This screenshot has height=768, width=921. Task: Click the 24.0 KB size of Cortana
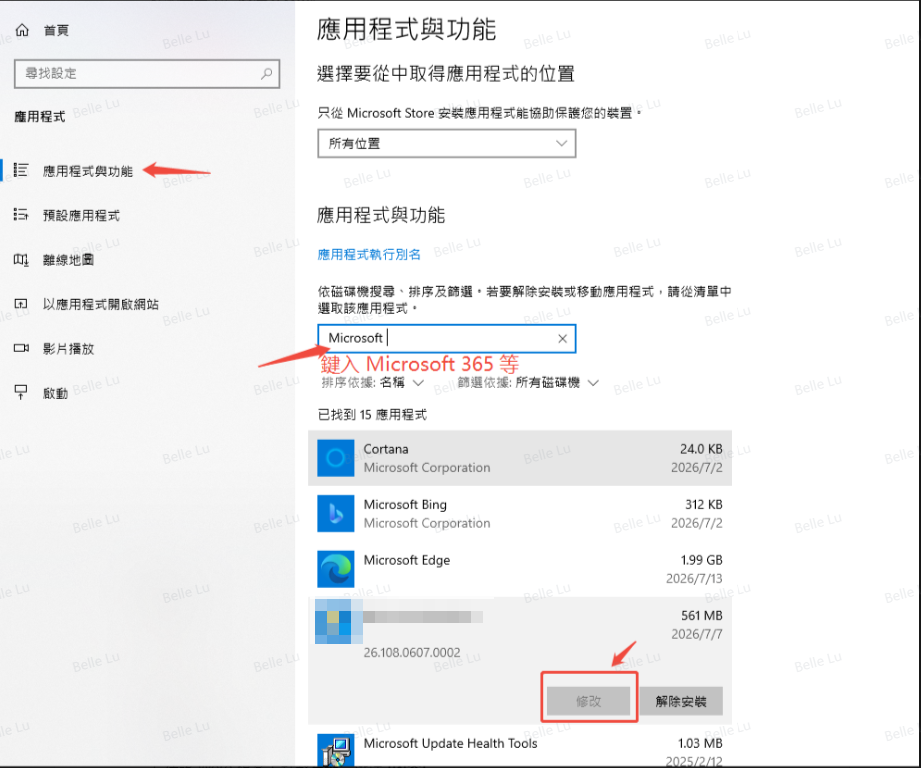(701, 449)
